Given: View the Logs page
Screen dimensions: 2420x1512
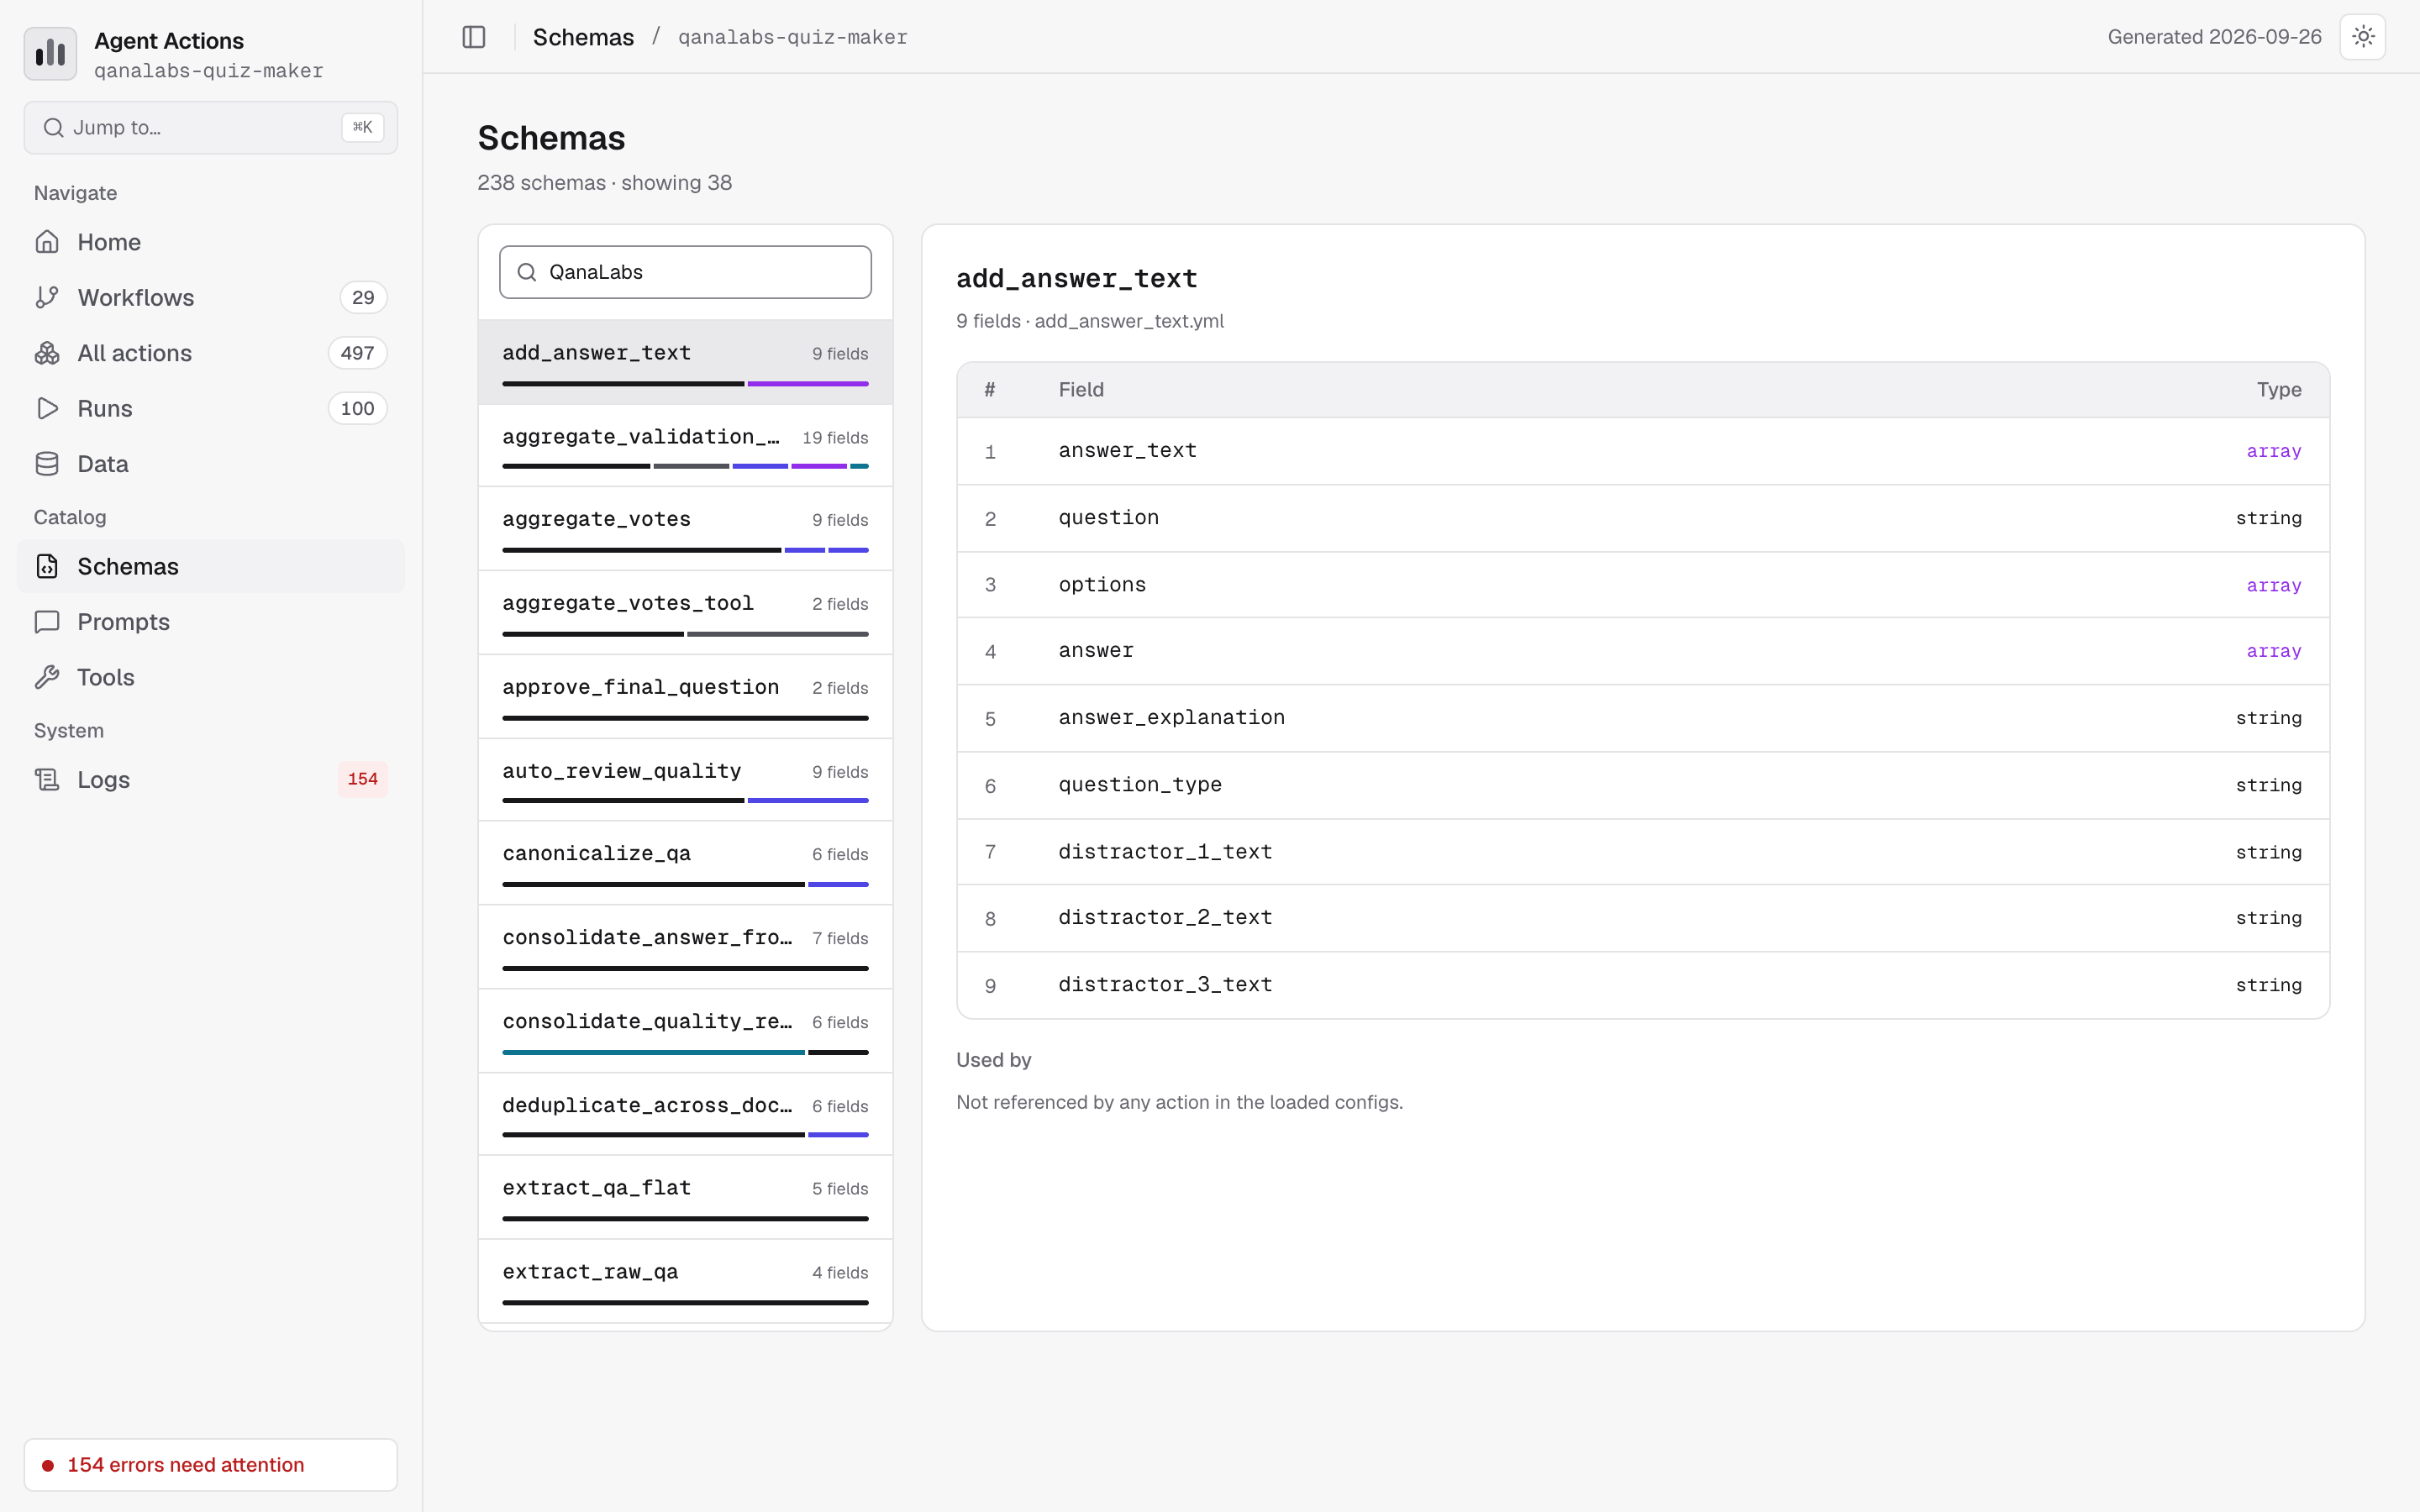Looking at the screenshot, I should click(211, 779).
